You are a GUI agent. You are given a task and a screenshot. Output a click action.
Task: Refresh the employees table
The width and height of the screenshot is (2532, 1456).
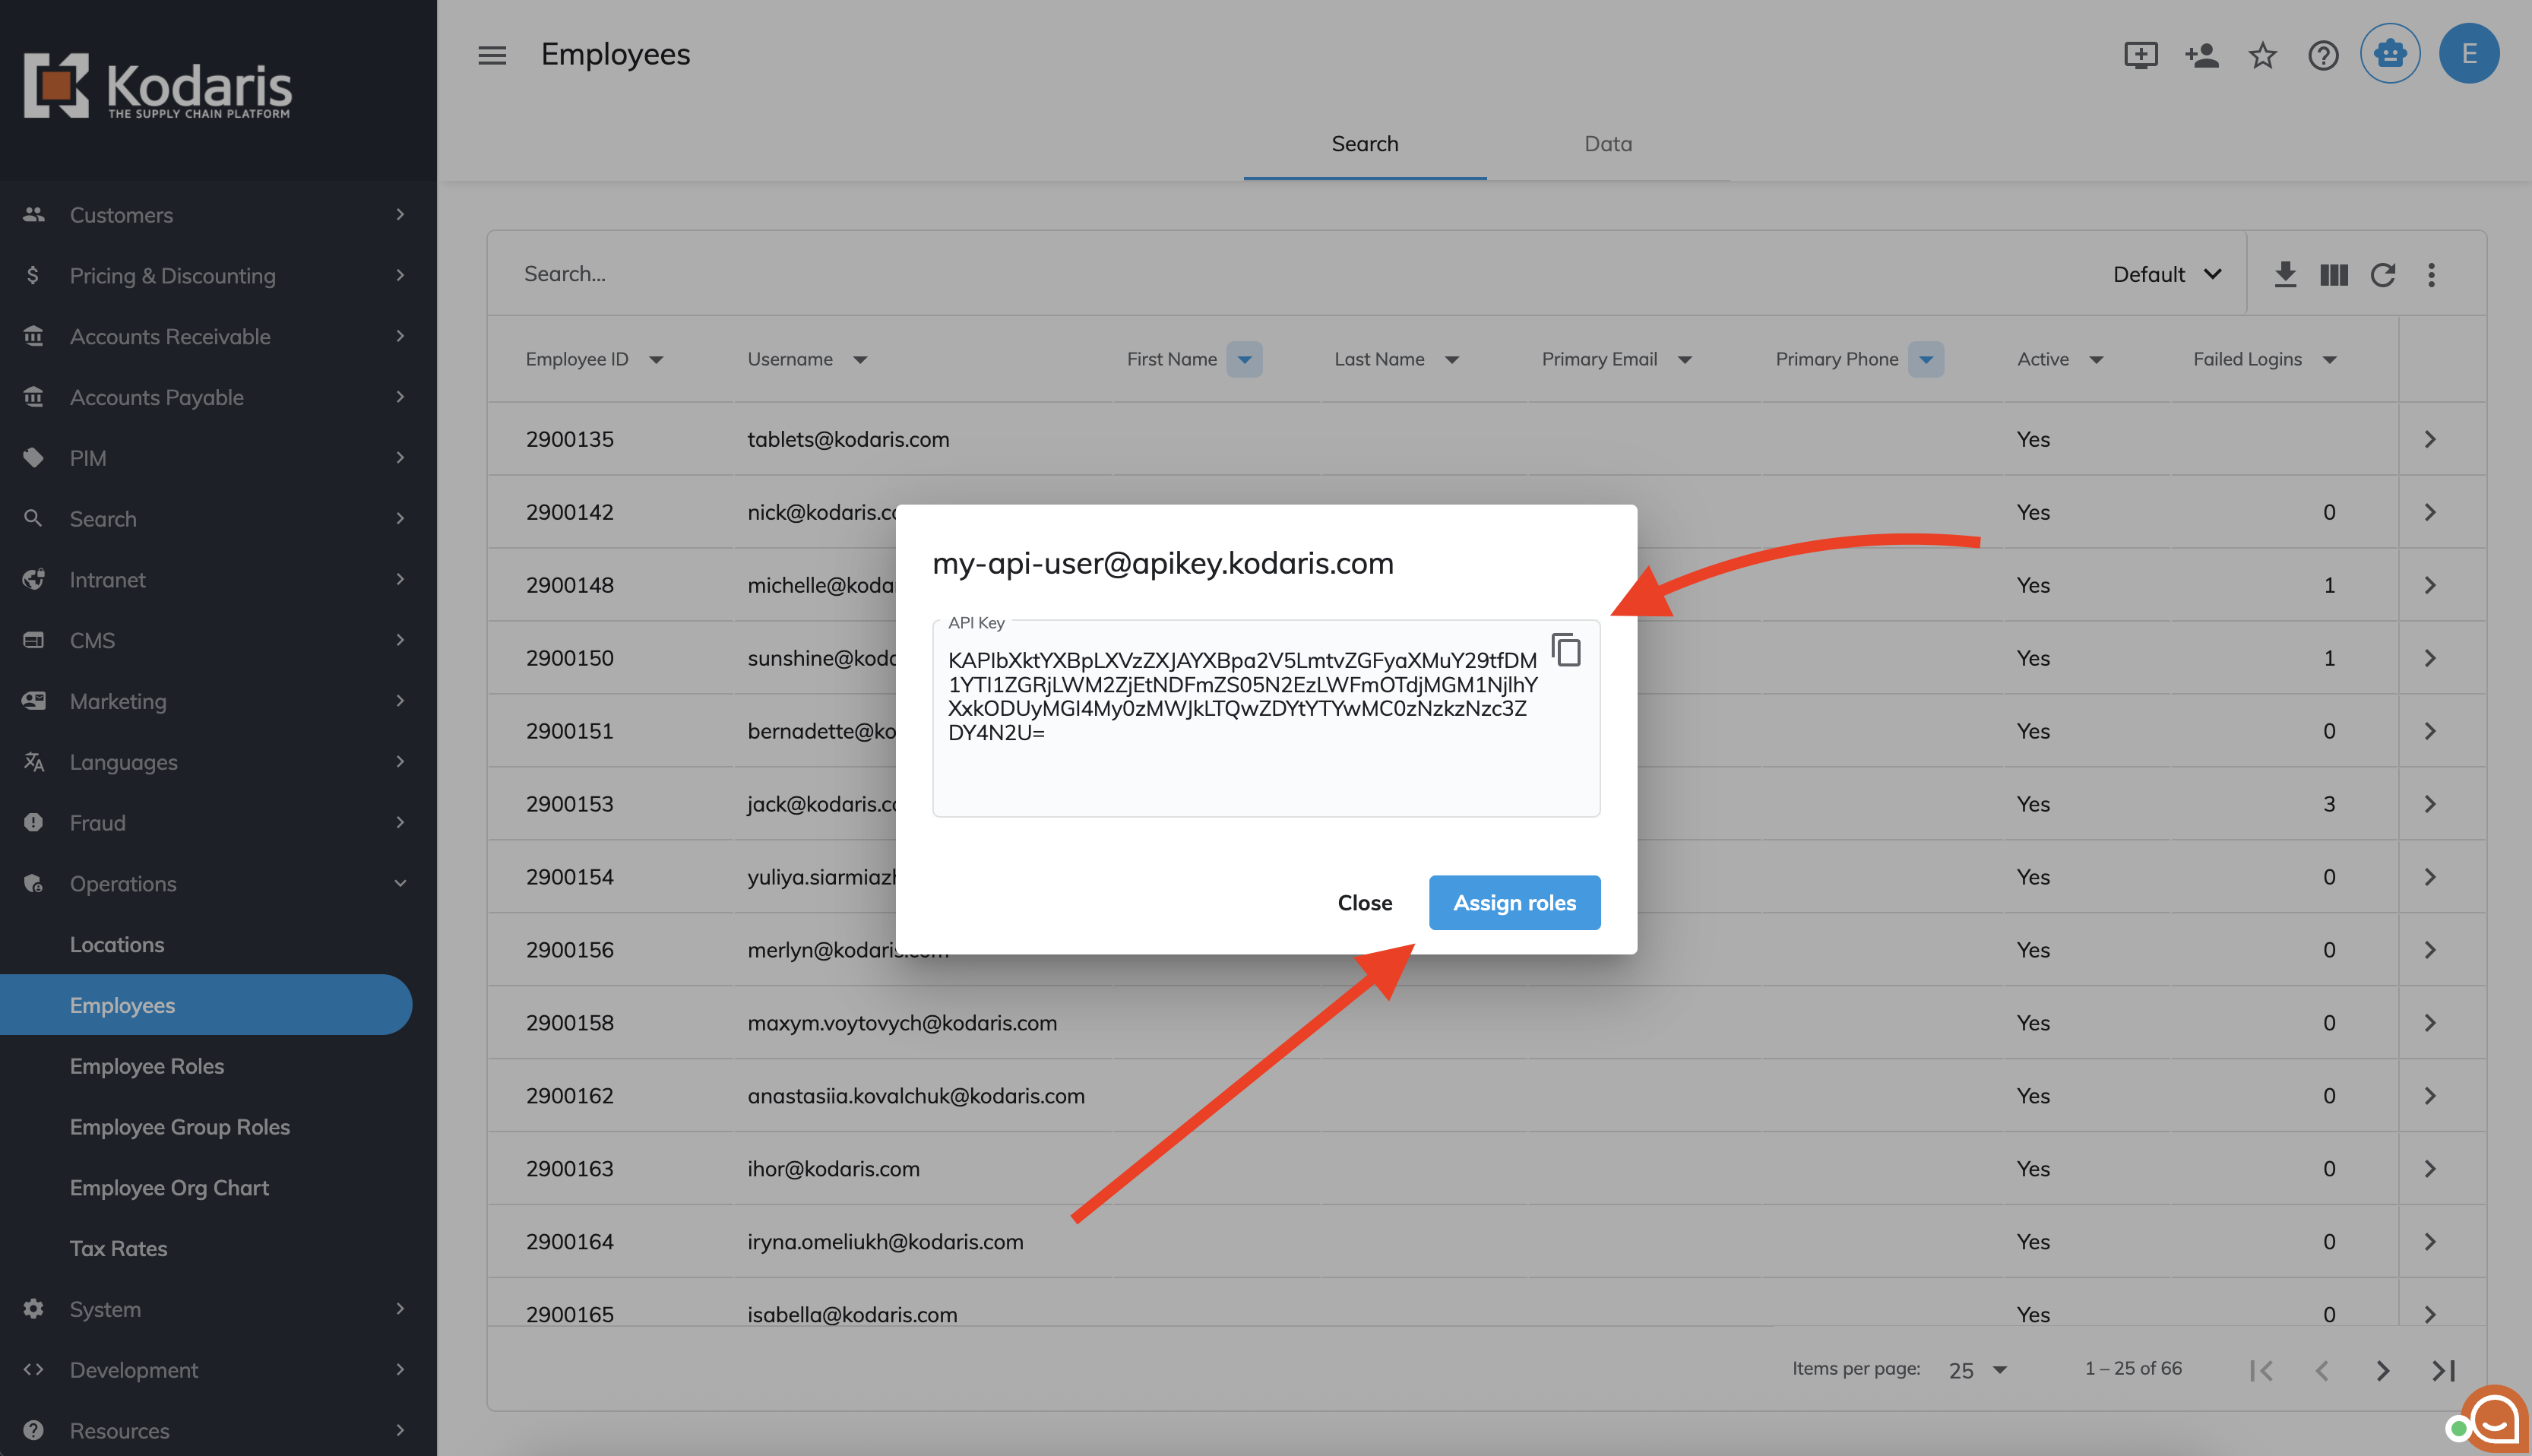tap(2383, 274)
